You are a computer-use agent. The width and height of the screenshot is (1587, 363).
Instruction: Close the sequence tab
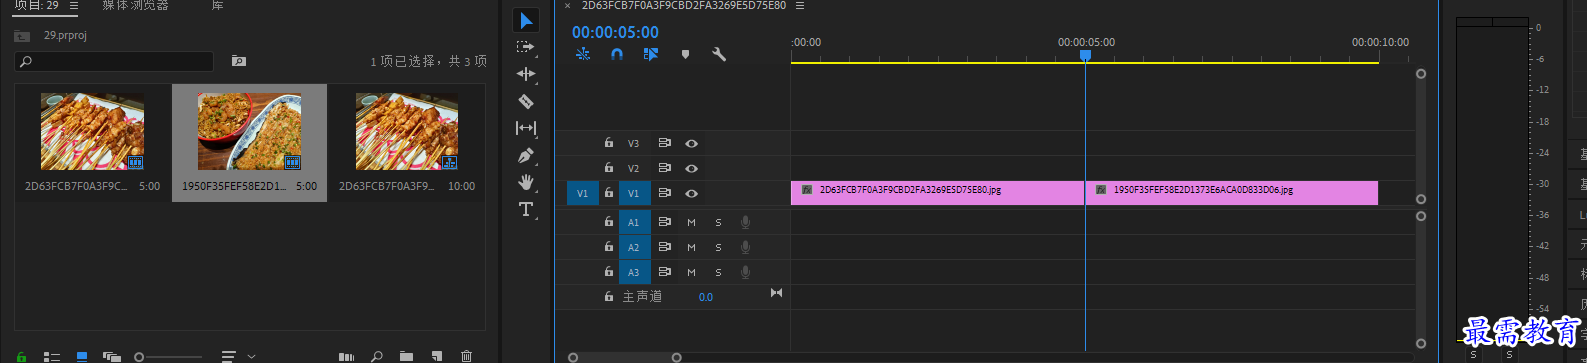click(567, 5)
